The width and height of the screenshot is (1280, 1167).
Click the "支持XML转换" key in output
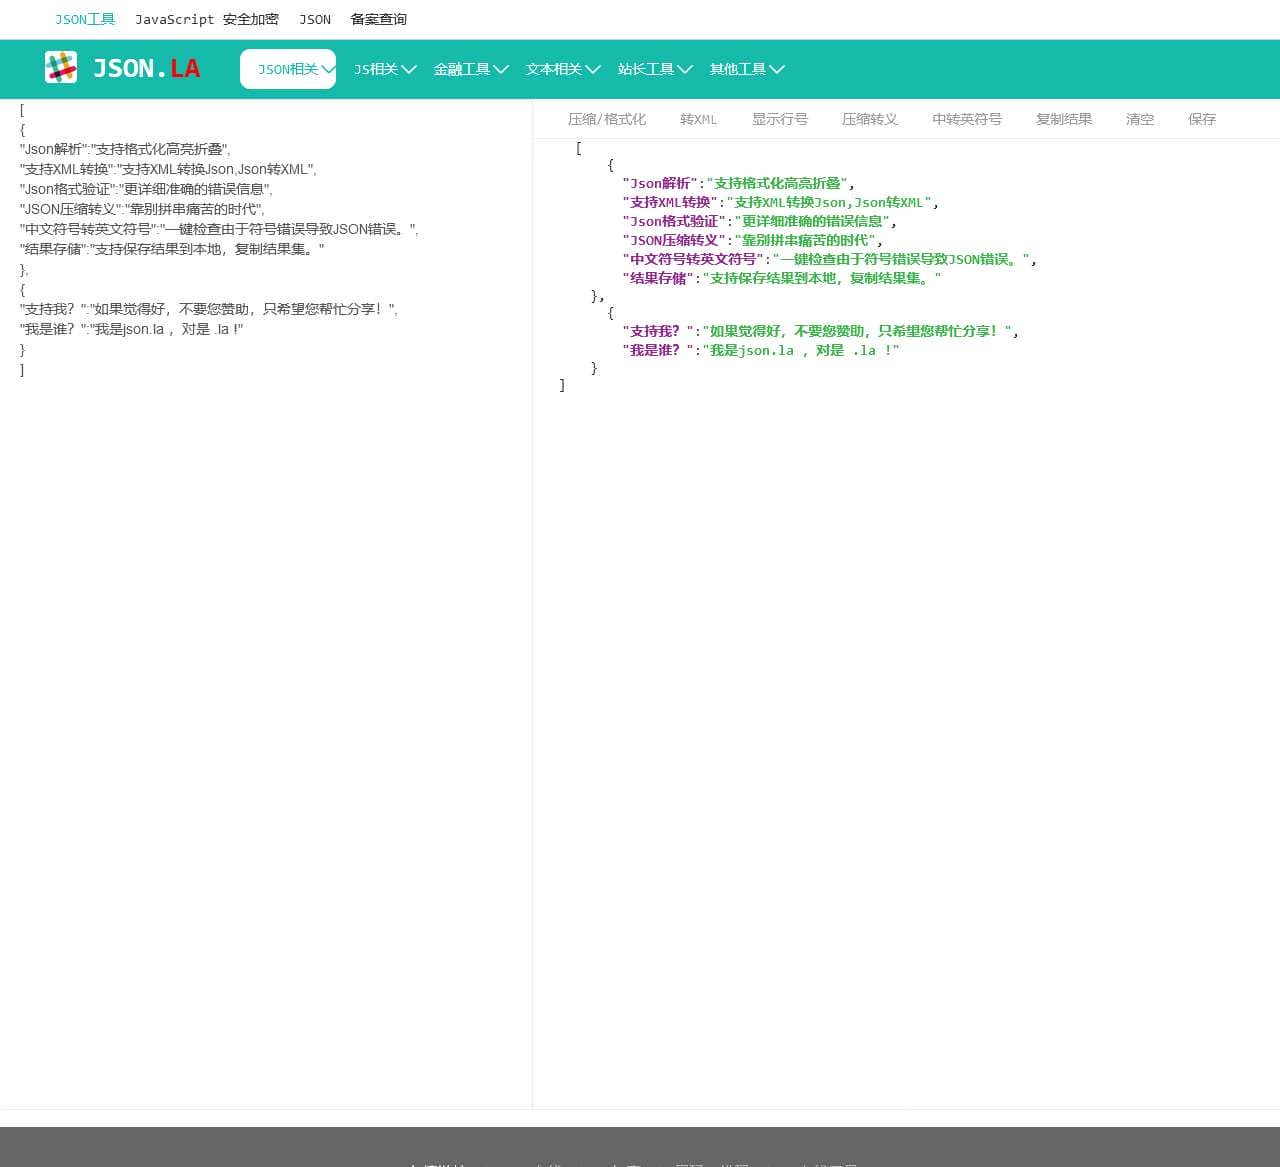[x=670, y=202]
